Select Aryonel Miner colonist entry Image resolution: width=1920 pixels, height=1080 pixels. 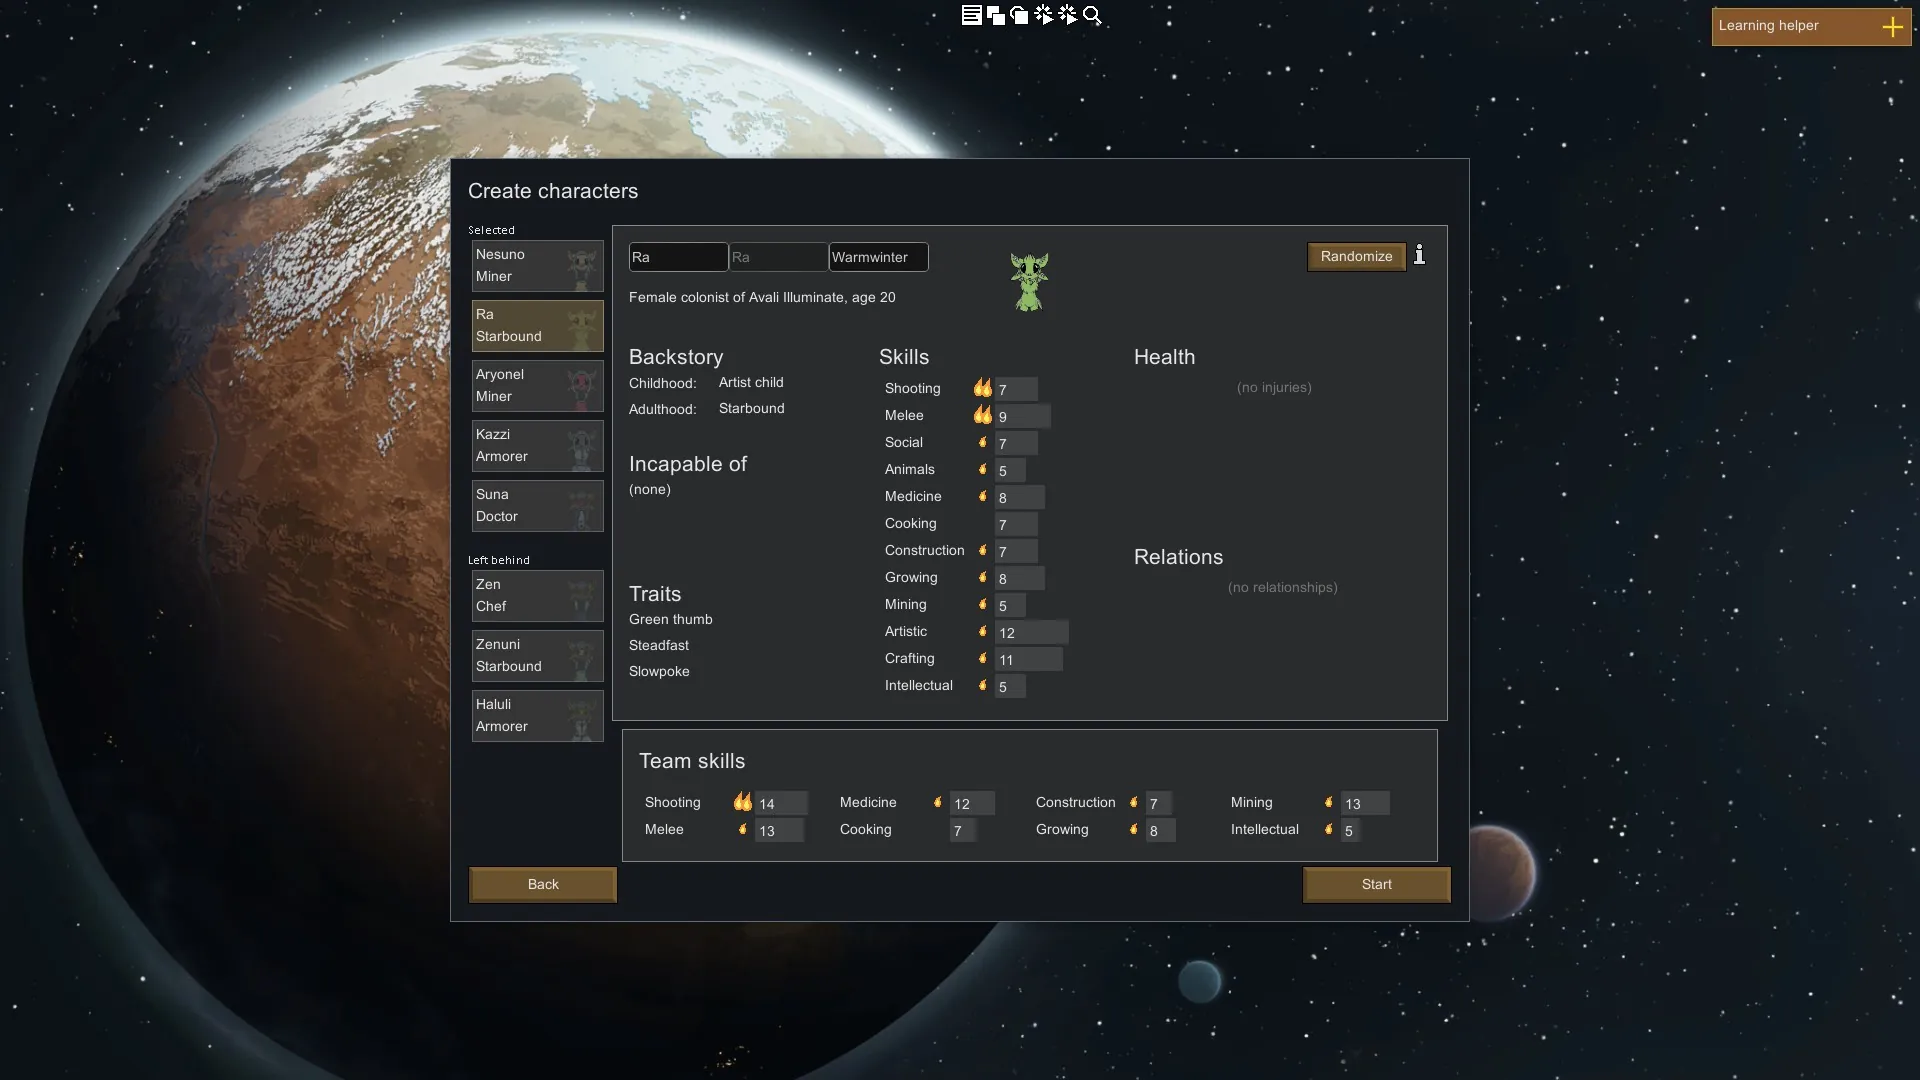(x=537, y=386)
